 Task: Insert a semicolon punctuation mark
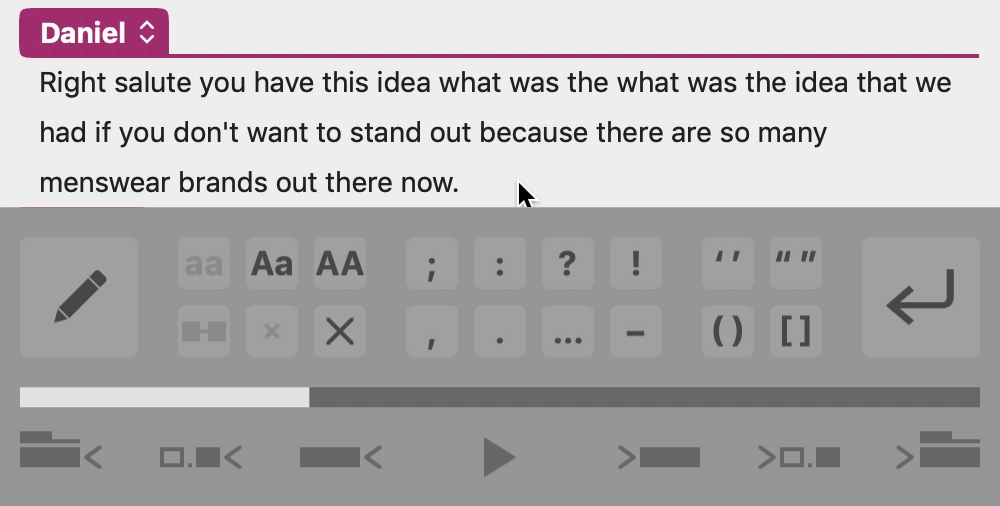(x=432, y=264)
